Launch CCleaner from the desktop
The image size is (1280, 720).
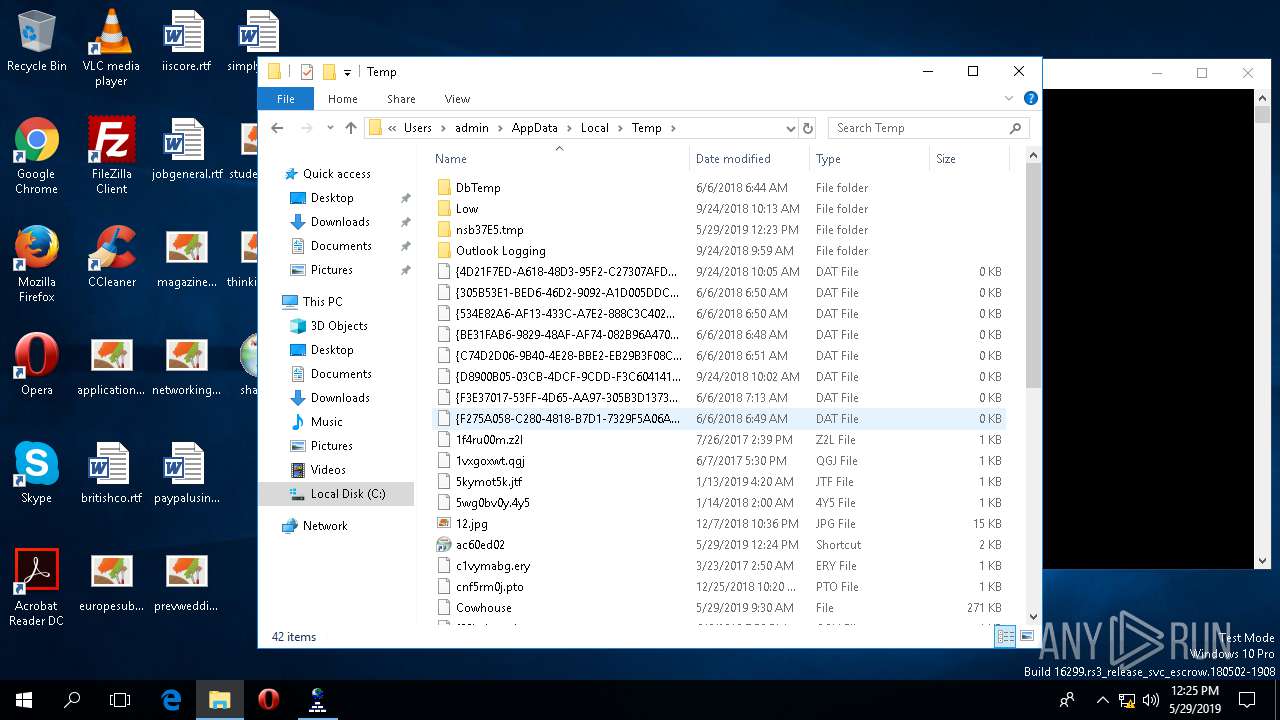pyautogui.click(x=111, y=257)
